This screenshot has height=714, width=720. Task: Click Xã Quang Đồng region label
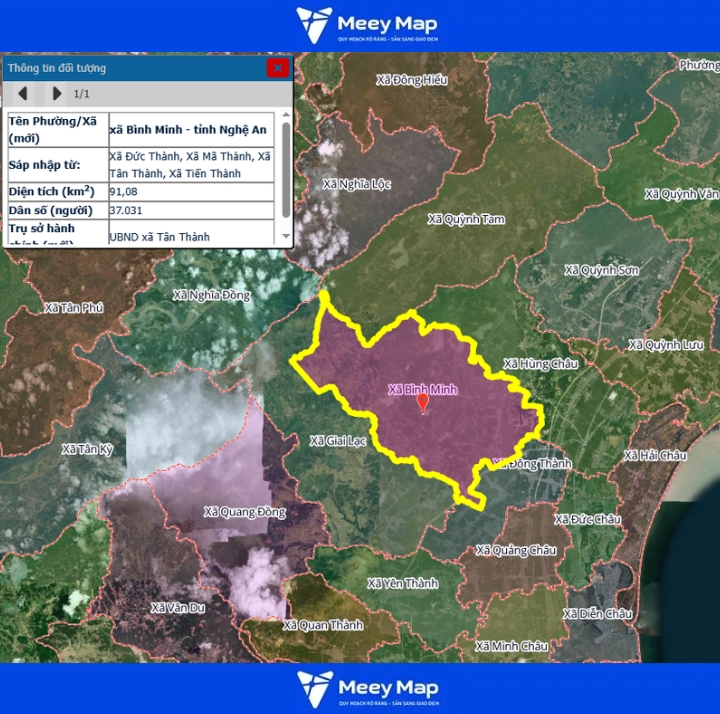pos(245,512)
